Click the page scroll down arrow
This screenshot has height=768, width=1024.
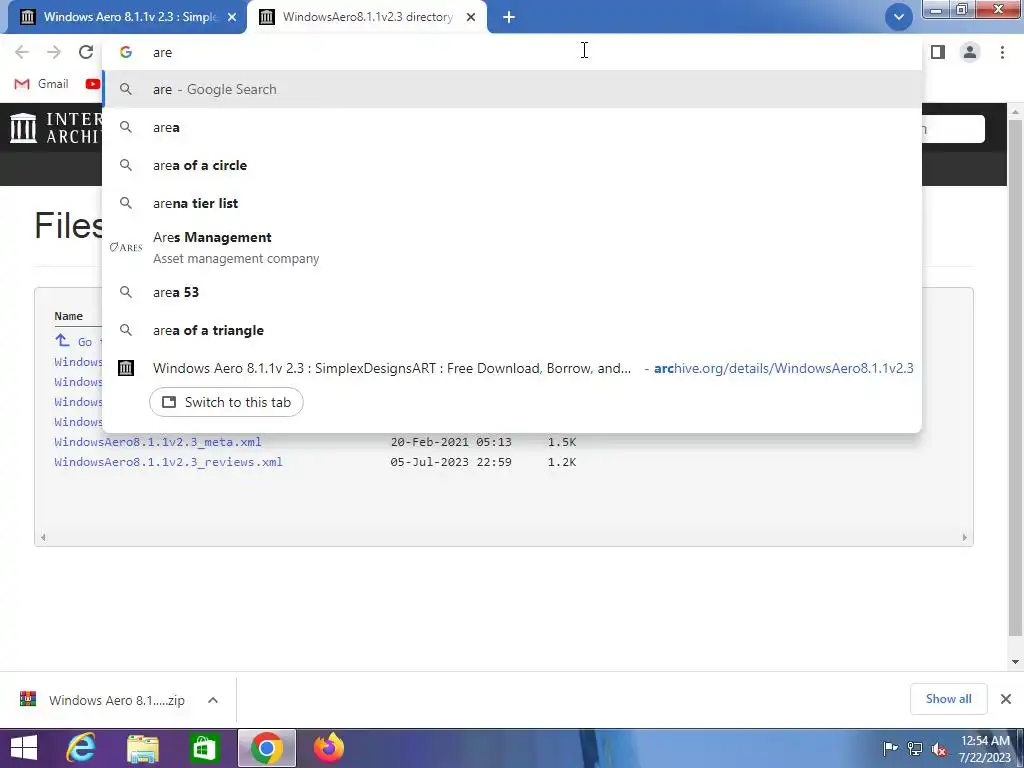click(x=1015, y=662)
